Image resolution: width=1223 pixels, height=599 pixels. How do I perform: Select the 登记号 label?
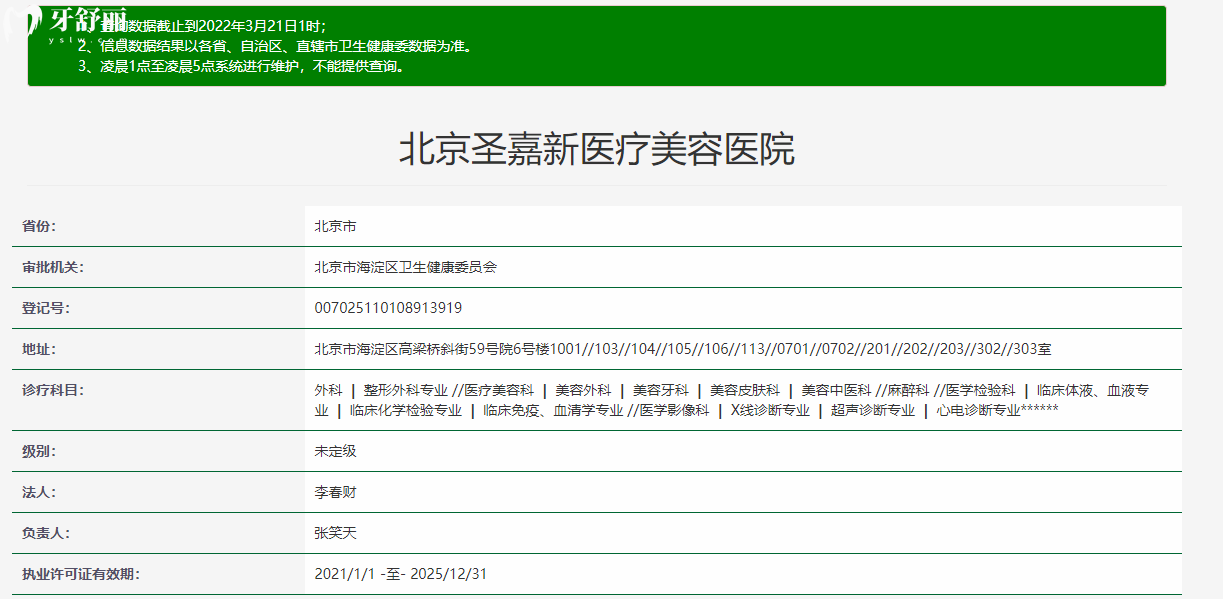(46, 308)
